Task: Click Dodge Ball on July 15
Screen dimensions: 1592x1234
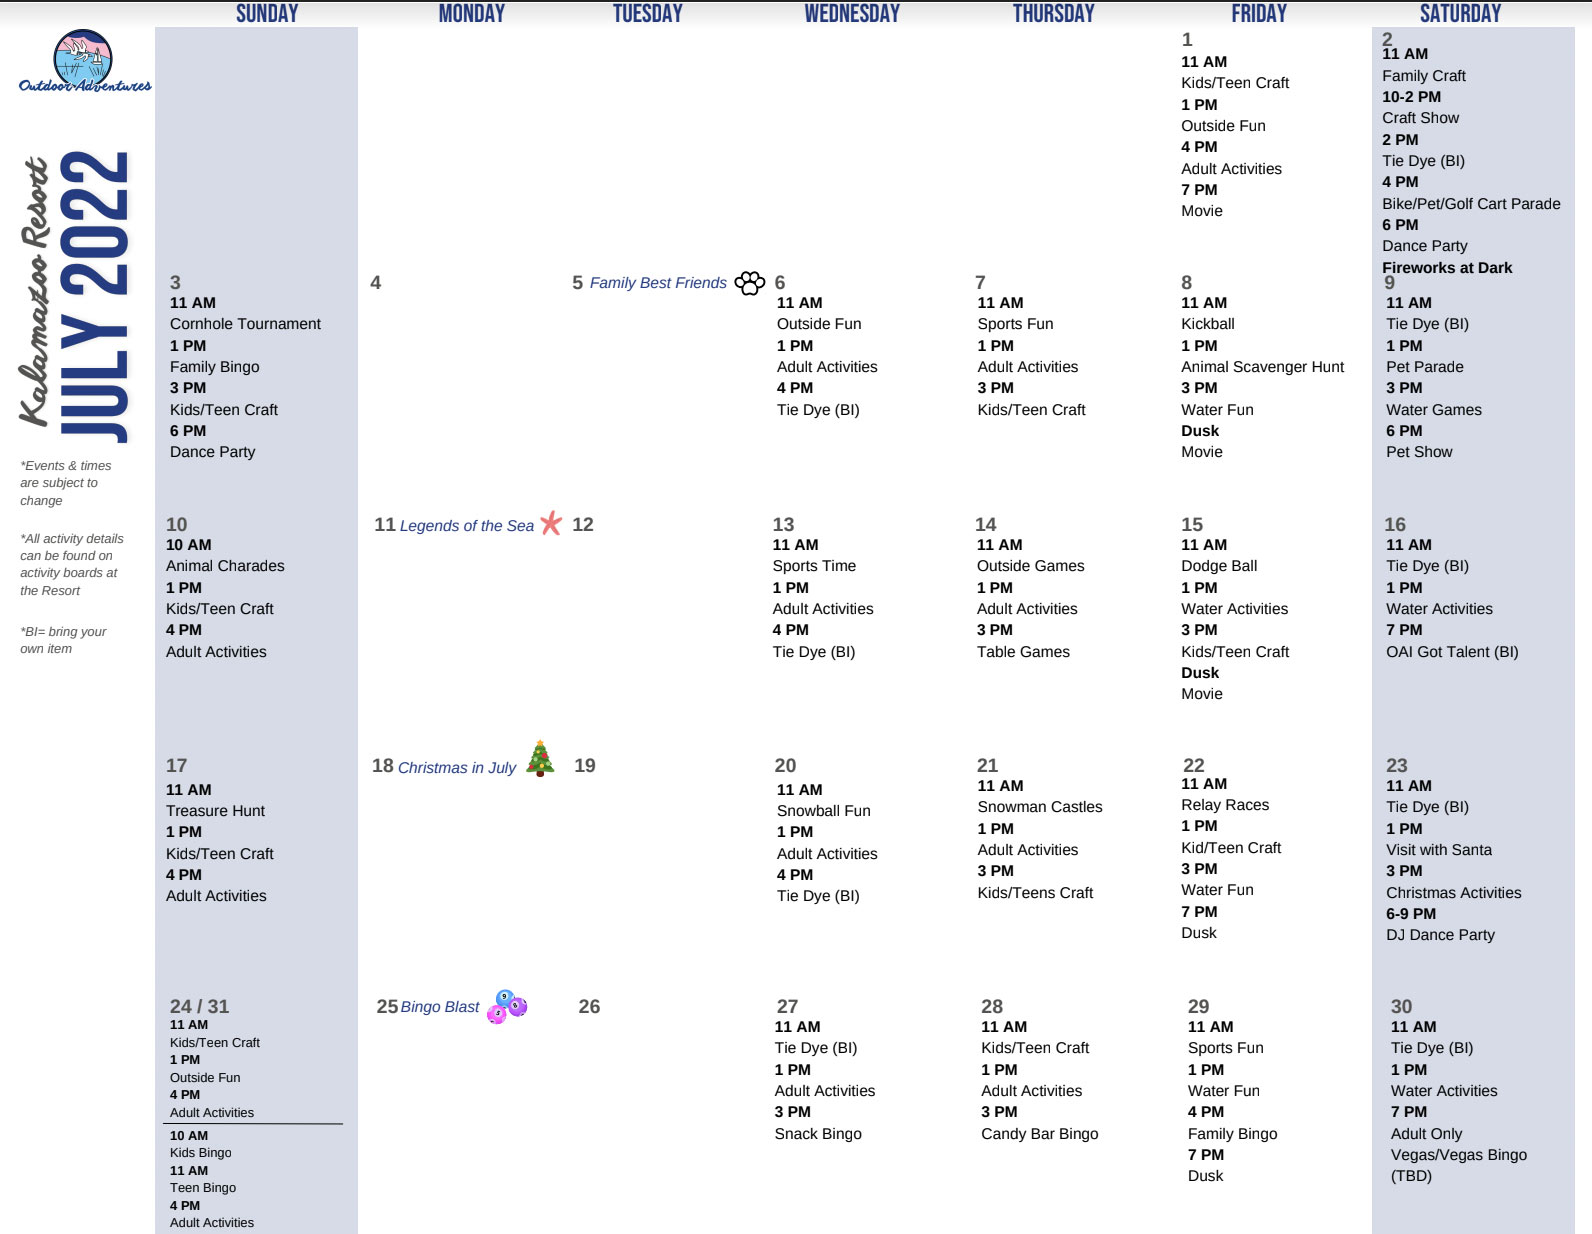Action: 1219,566
